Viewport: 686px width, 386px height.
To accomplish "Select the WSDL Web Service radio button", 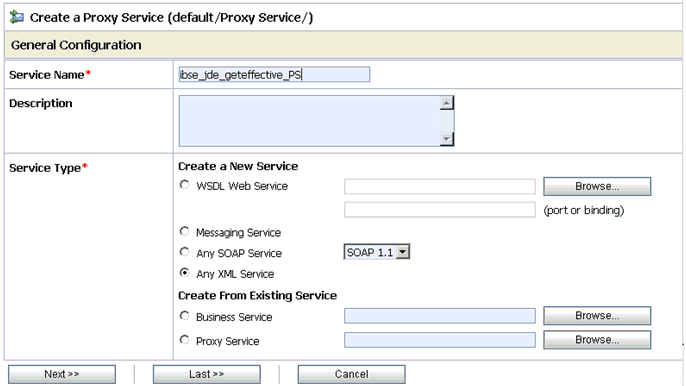I will (185, 185).
